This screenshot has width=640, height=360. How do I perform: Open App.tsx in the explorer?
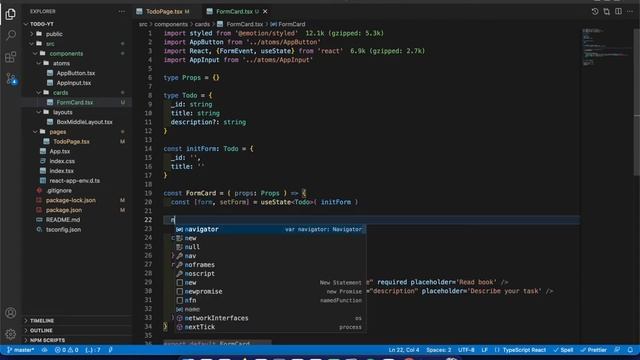[60, 151]
